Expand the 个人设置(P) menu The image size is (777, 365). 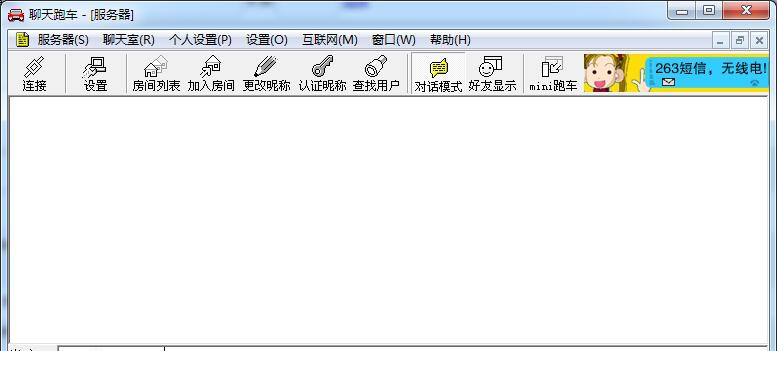200,40
